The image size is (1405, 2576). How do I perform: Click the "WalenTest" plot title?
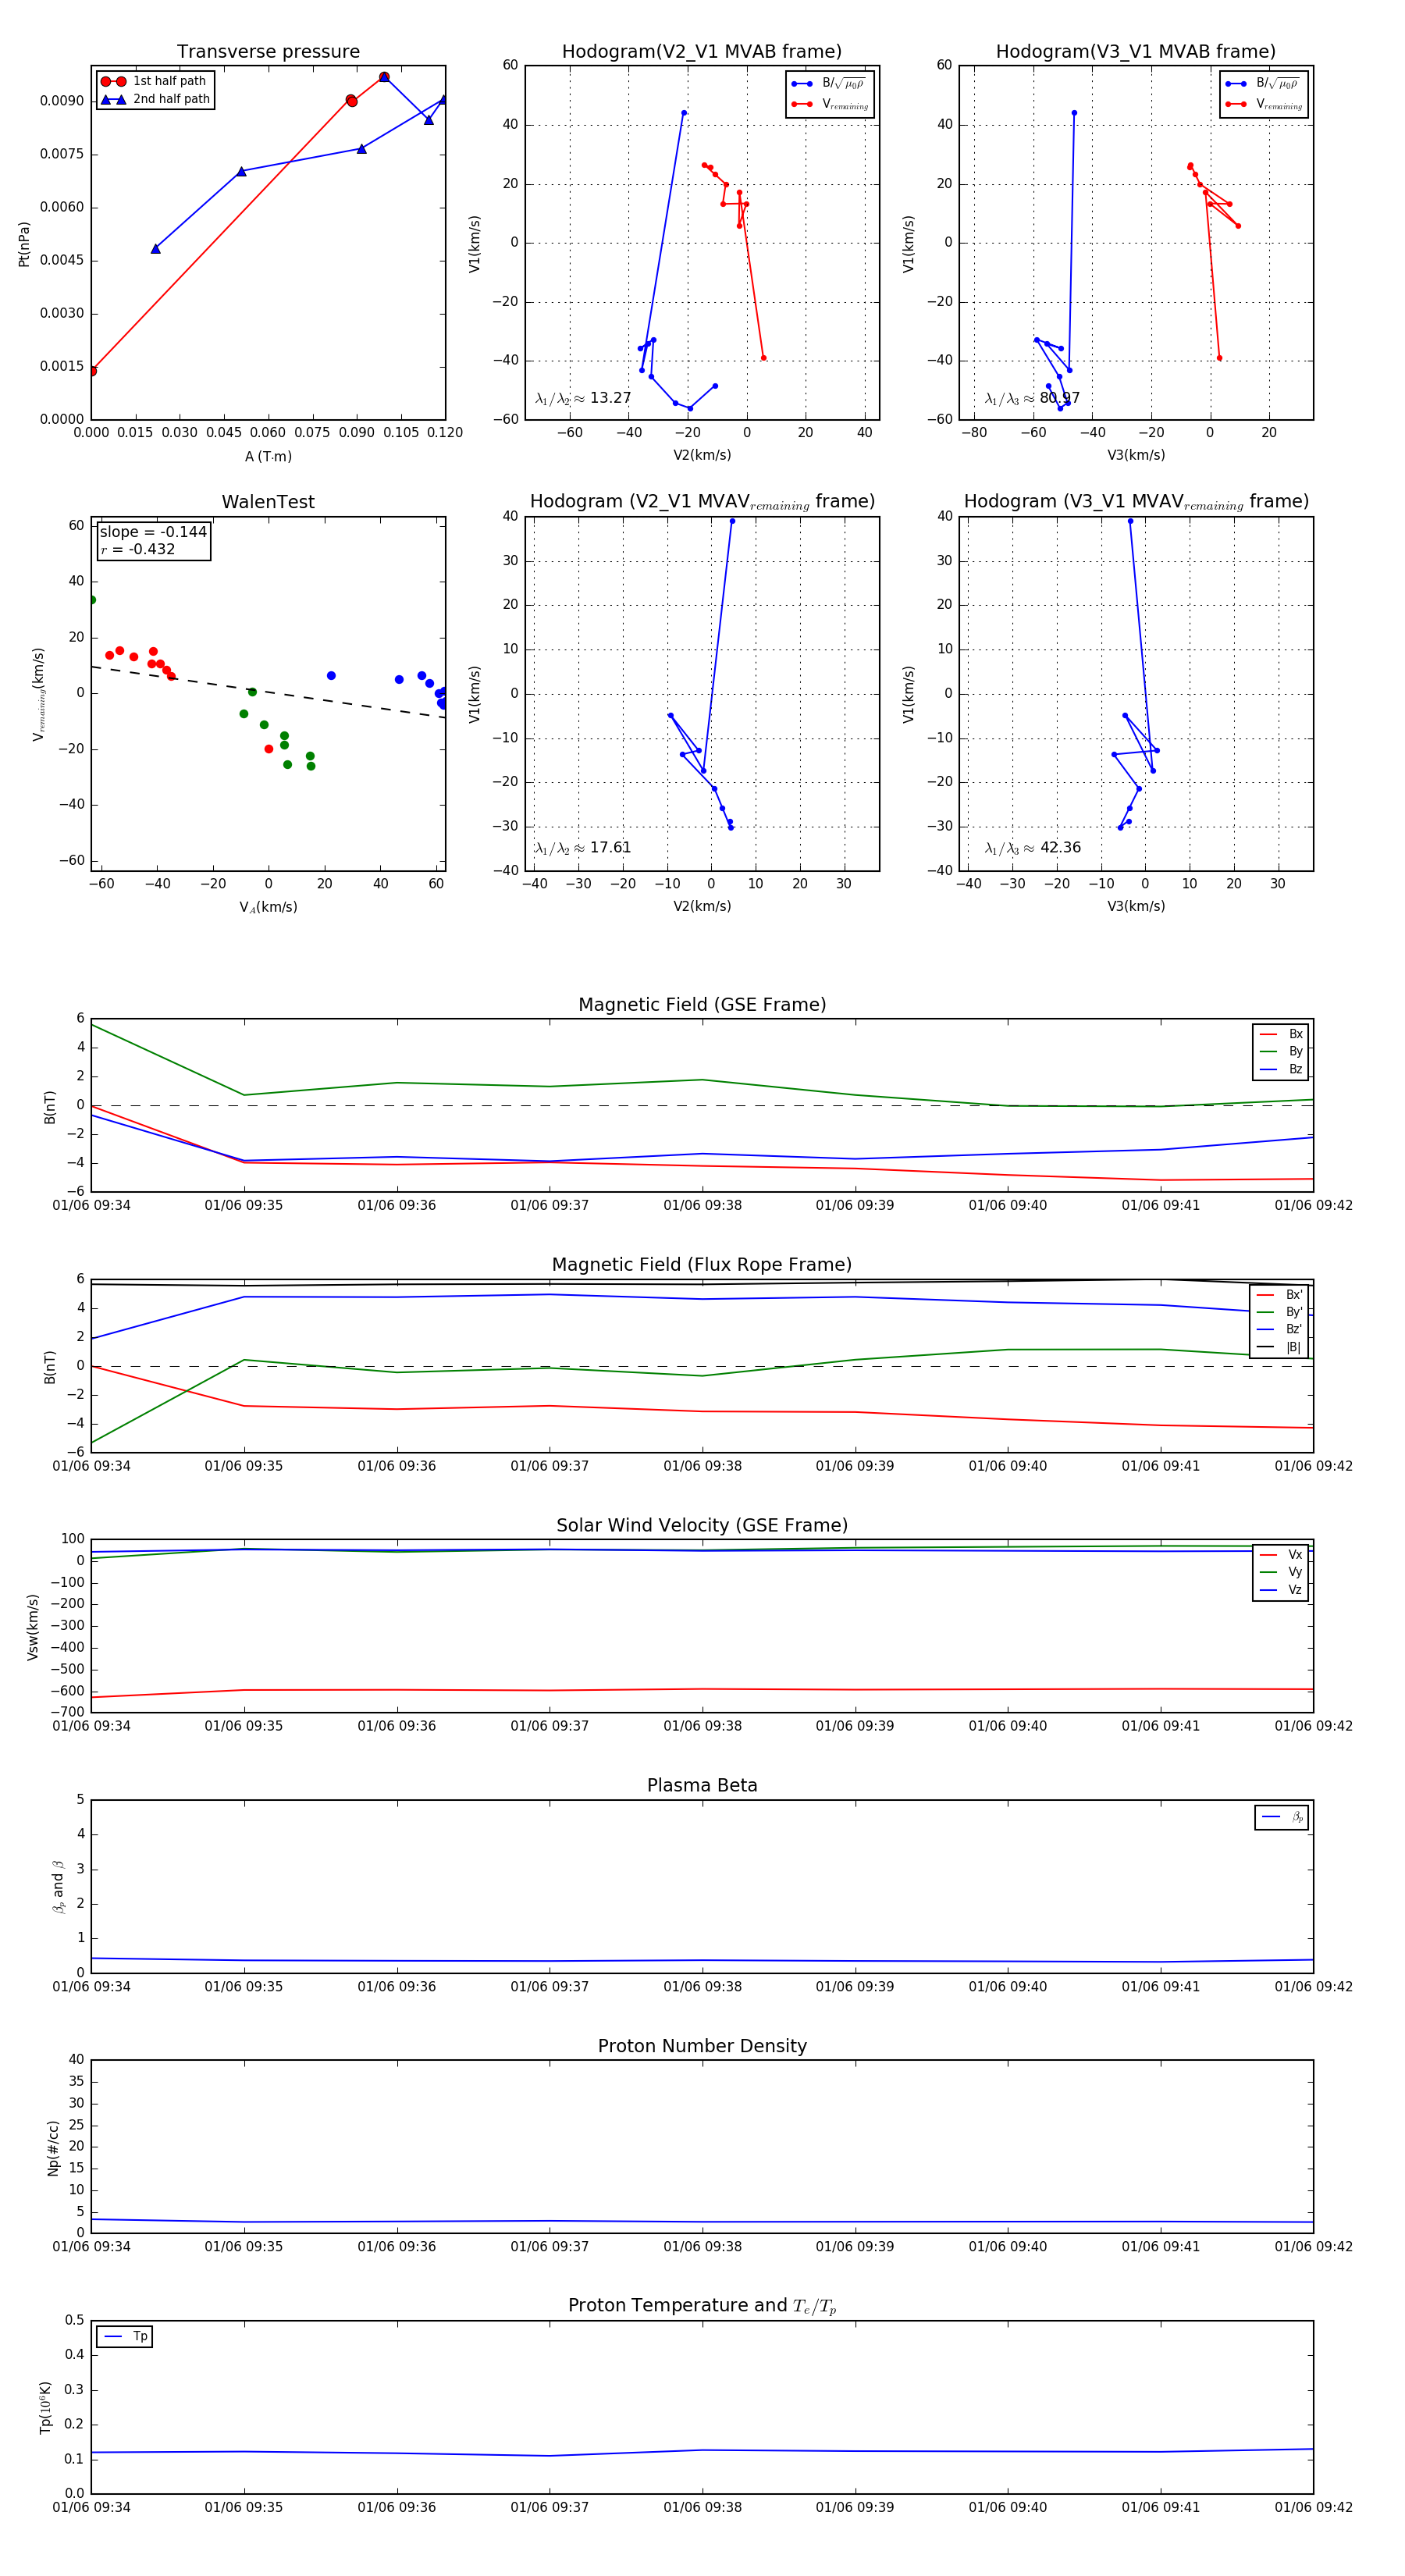click(268, 502)
